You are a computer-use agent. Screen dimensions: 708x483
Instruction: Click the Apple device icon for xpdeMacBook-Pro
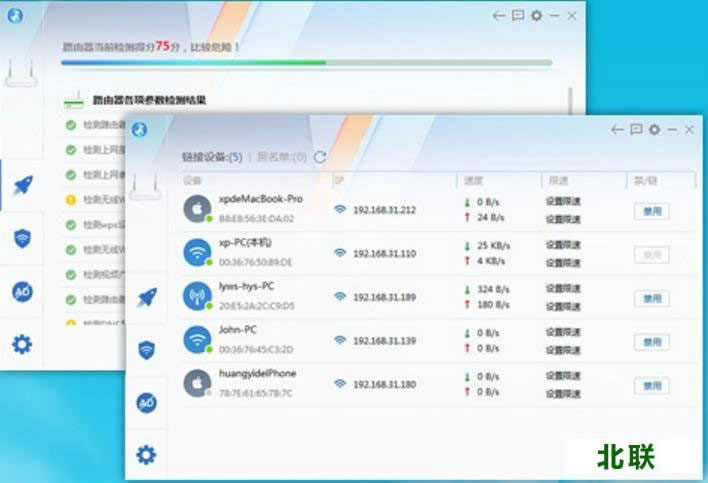[197, 208]
